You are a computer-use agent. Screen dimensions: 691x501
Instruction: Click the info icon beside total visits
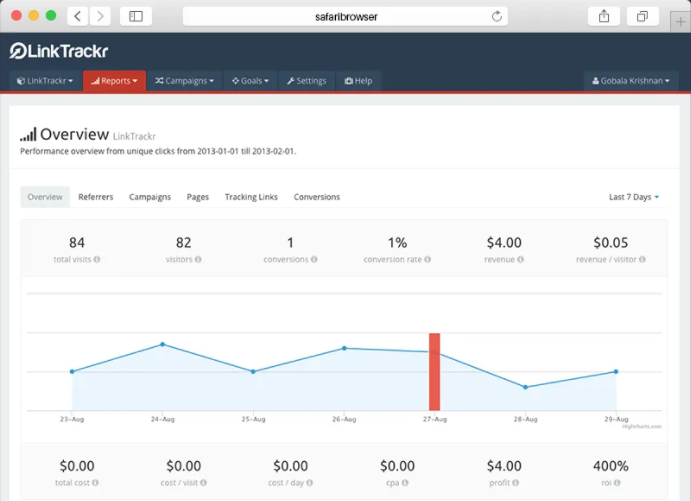[97, 259]
